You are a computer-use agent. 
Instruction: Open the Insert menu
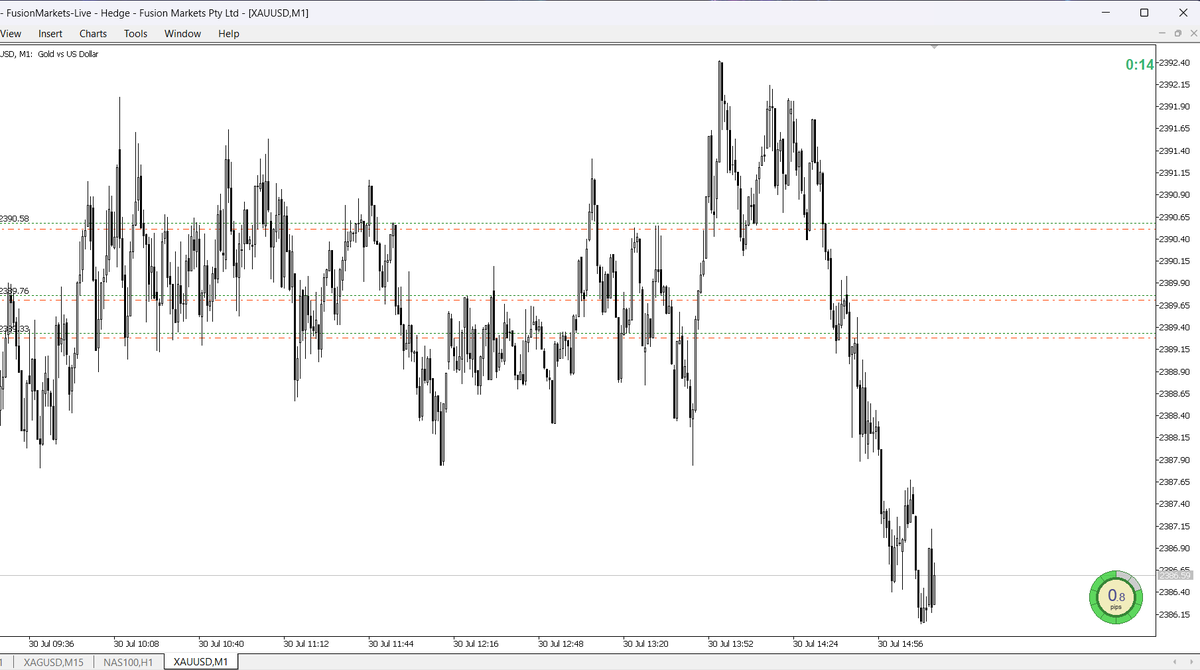click(x=50, y=33)
